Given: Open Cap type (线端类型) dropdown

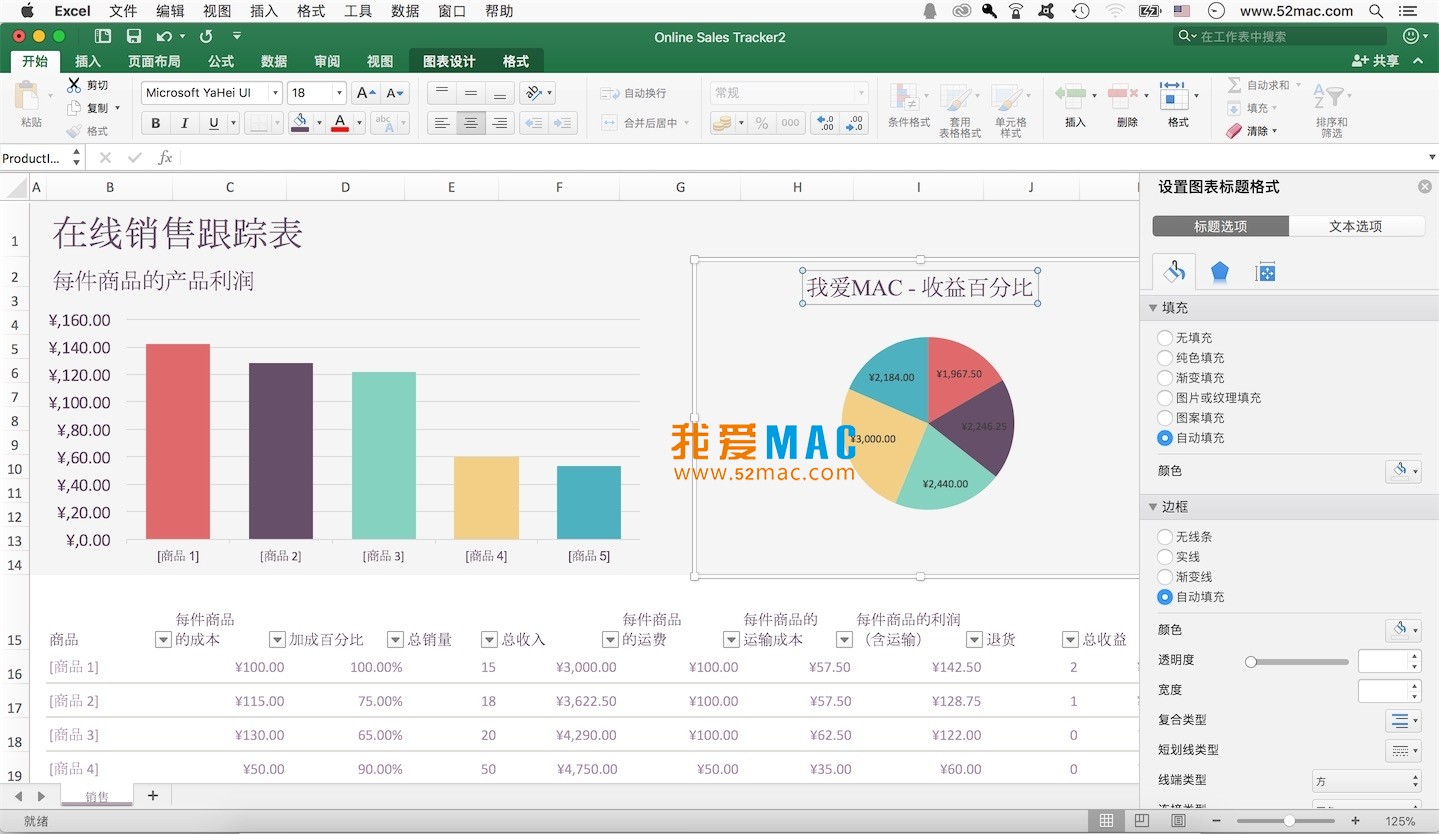Looking at the screenshot, I should [1366, 780].
